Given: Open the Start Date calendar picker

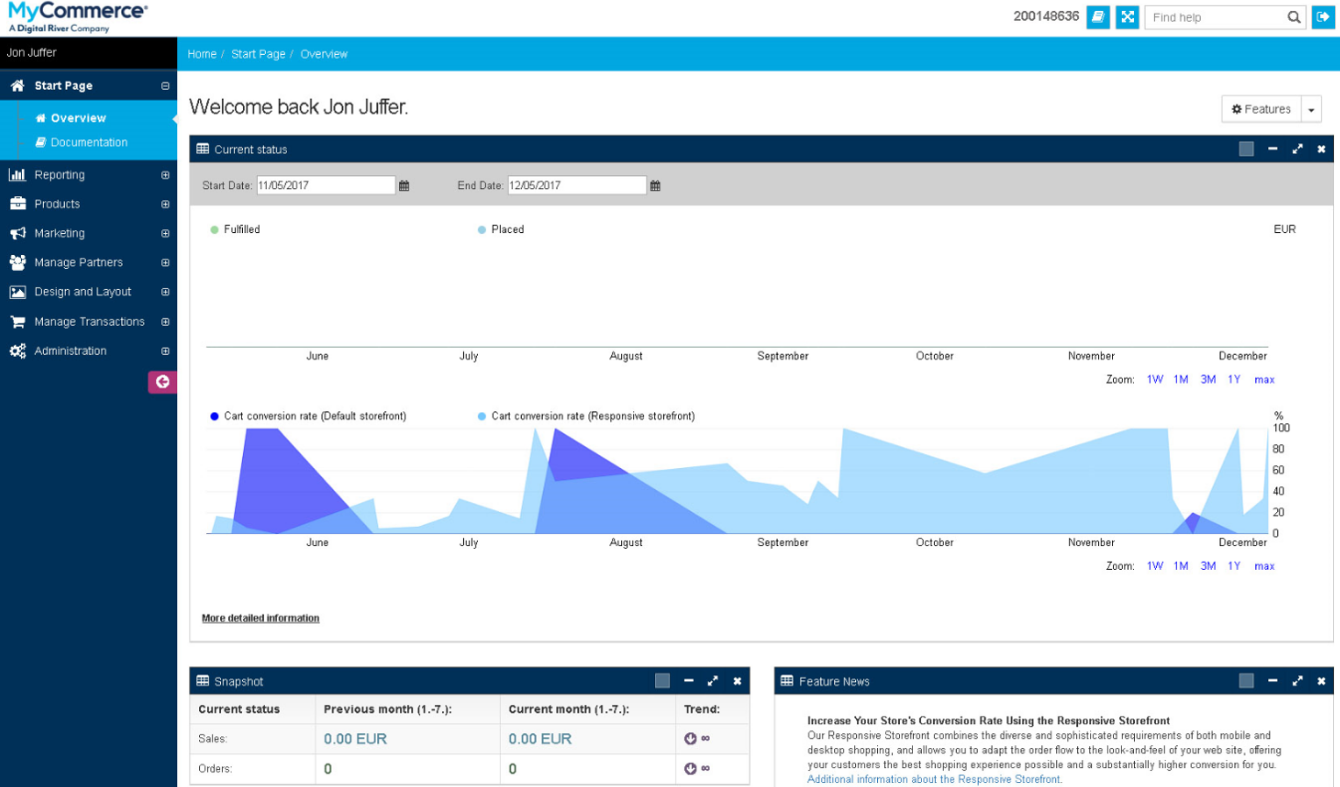Looking at the screenshot, I should (404, 186).
